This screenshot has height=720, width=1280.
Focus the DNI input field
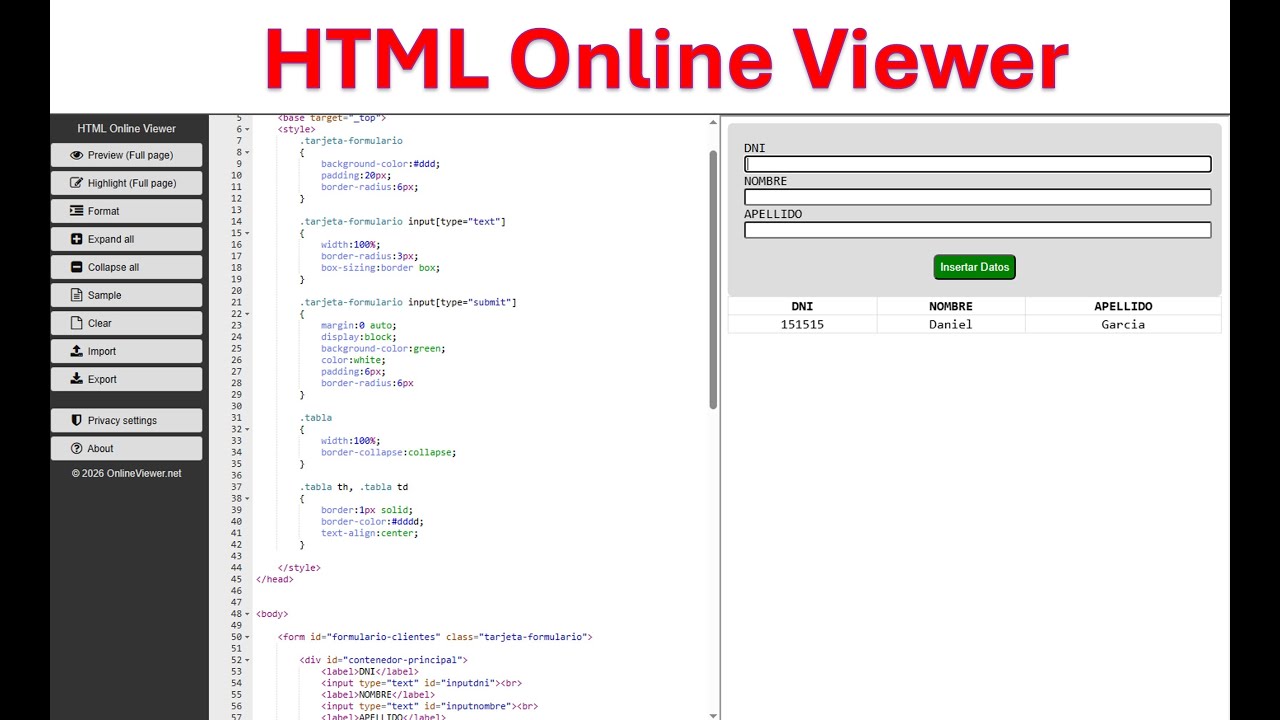(x=977, y=164)
